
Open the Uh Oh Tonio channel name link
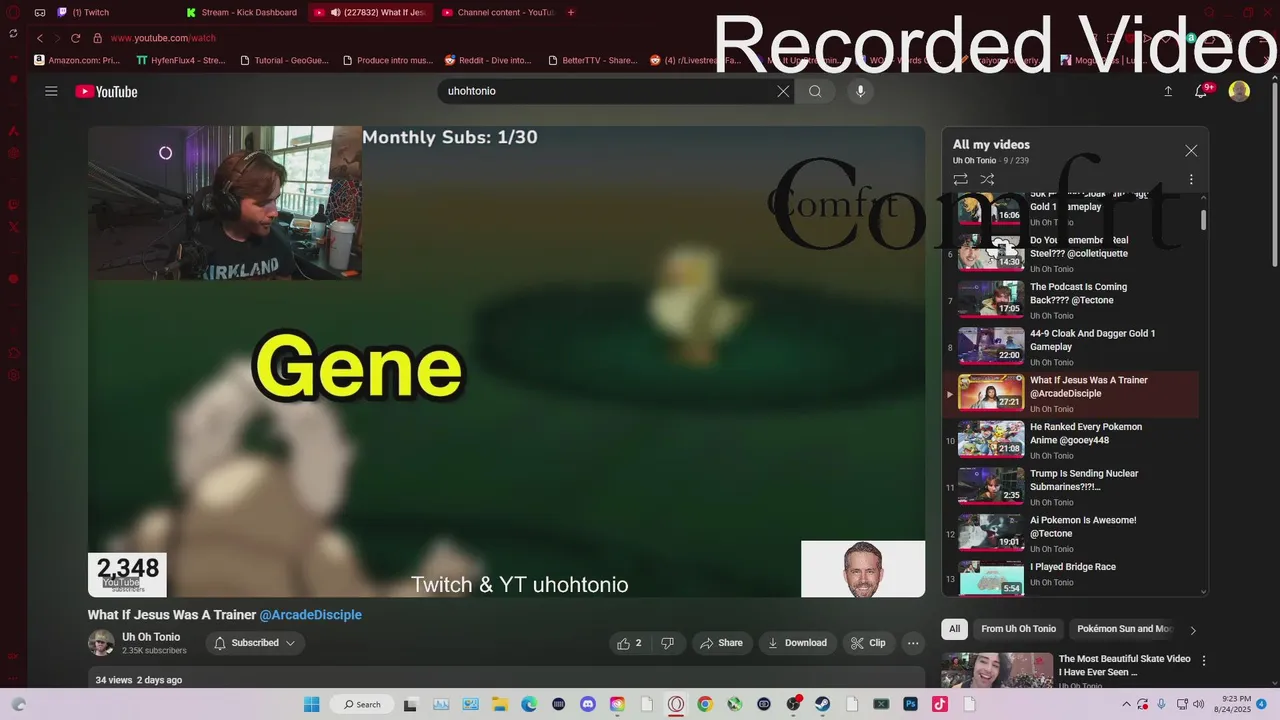(x=151, y=637)
